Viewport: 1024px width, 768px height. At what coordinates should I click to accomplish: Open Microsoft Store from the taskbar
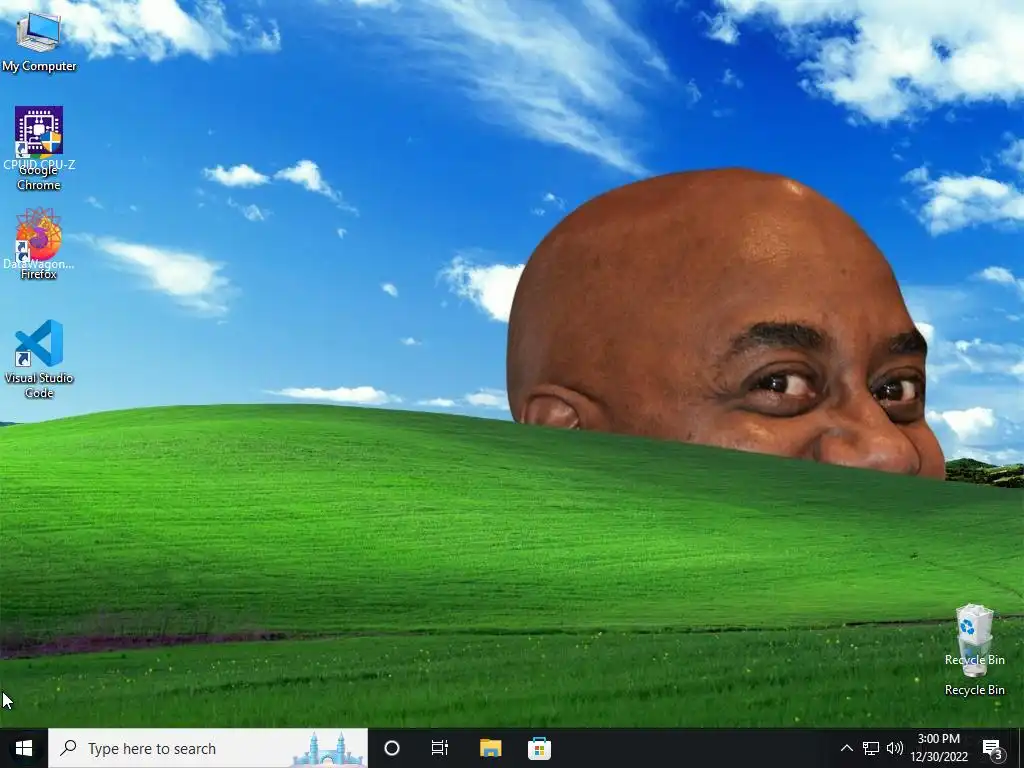click(x=539, y=748)
